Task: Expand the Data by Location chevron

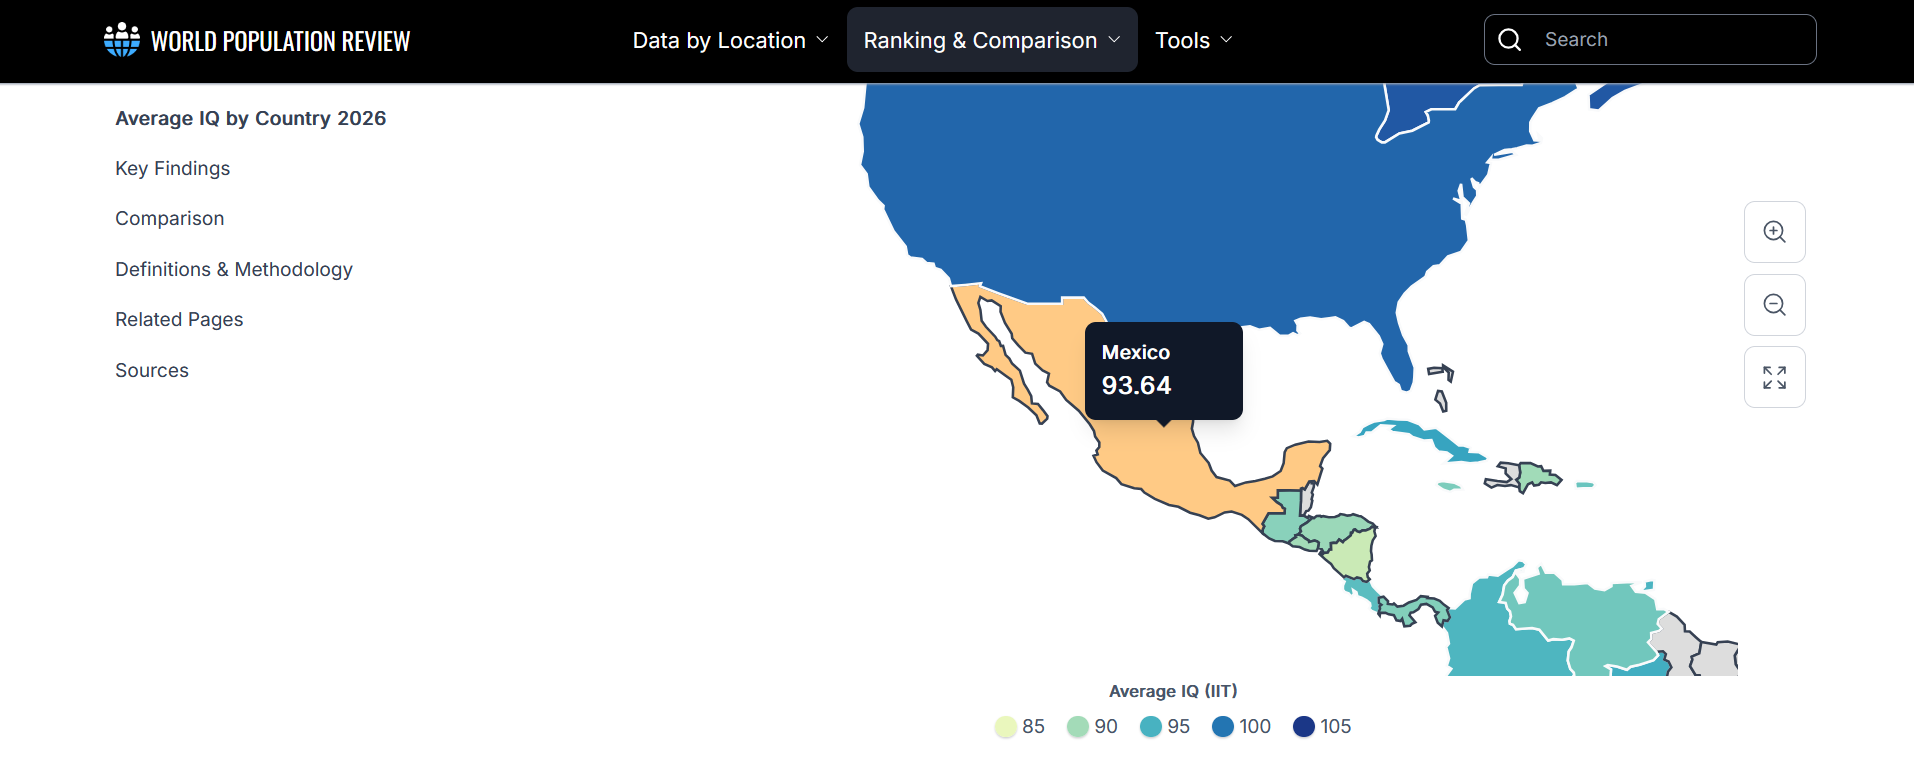Action: pyautogui.click(x=822, y=40)
